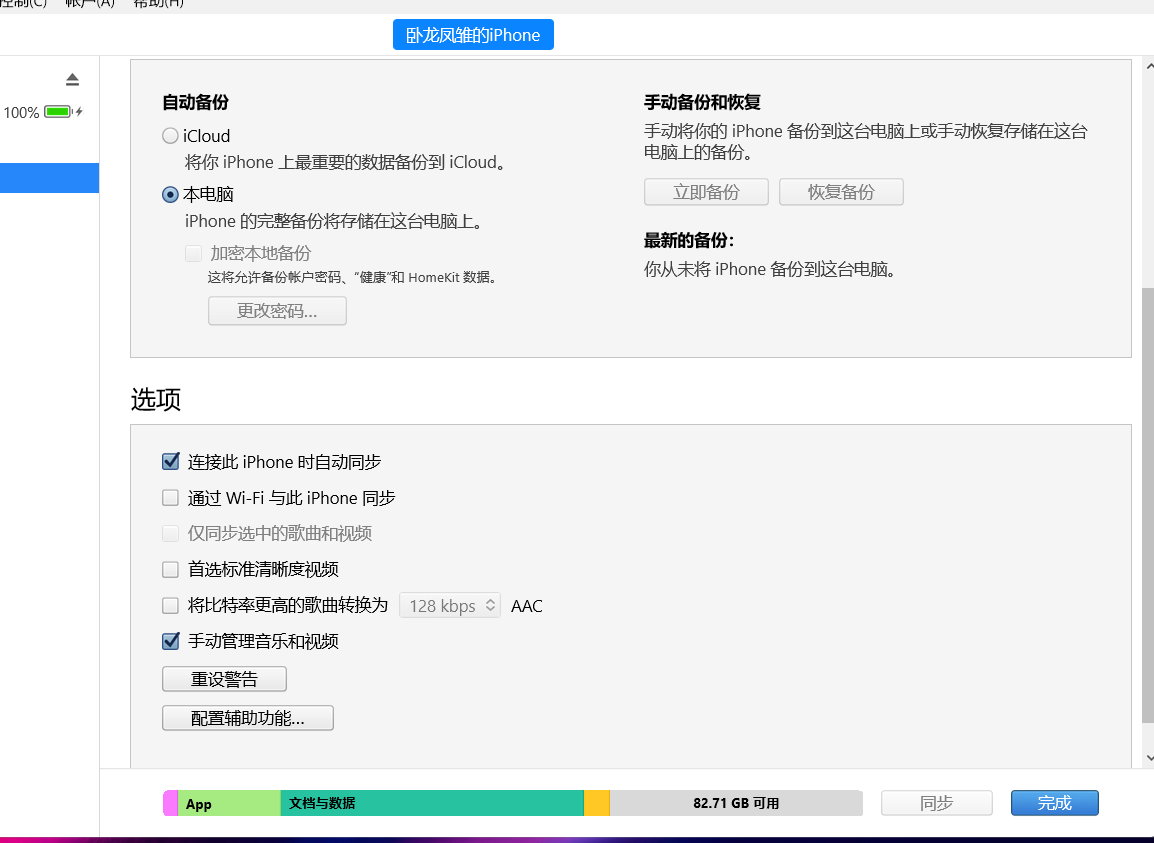Check 首选标准清晰度视频 option
The height and width of the screenshot is (843, 1154).
(x=170, y=570)
